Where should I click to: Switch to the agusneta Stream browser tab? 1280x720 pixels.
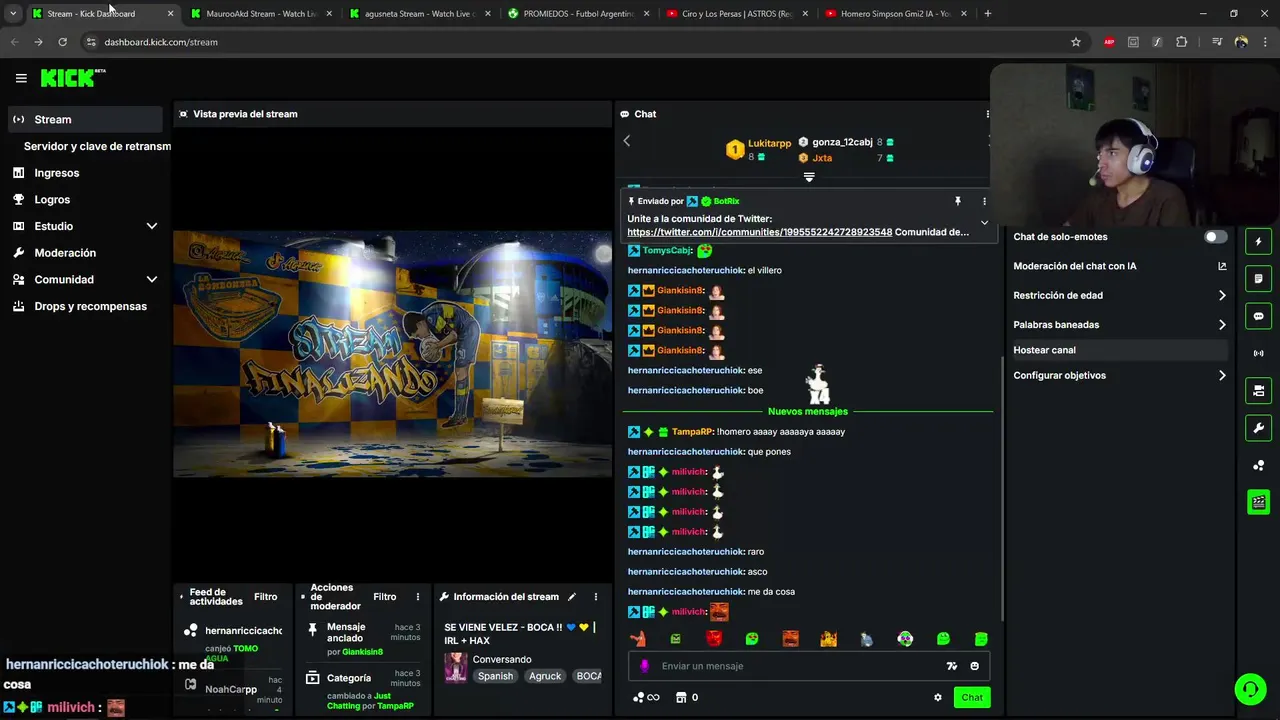[x=420, y=14]
